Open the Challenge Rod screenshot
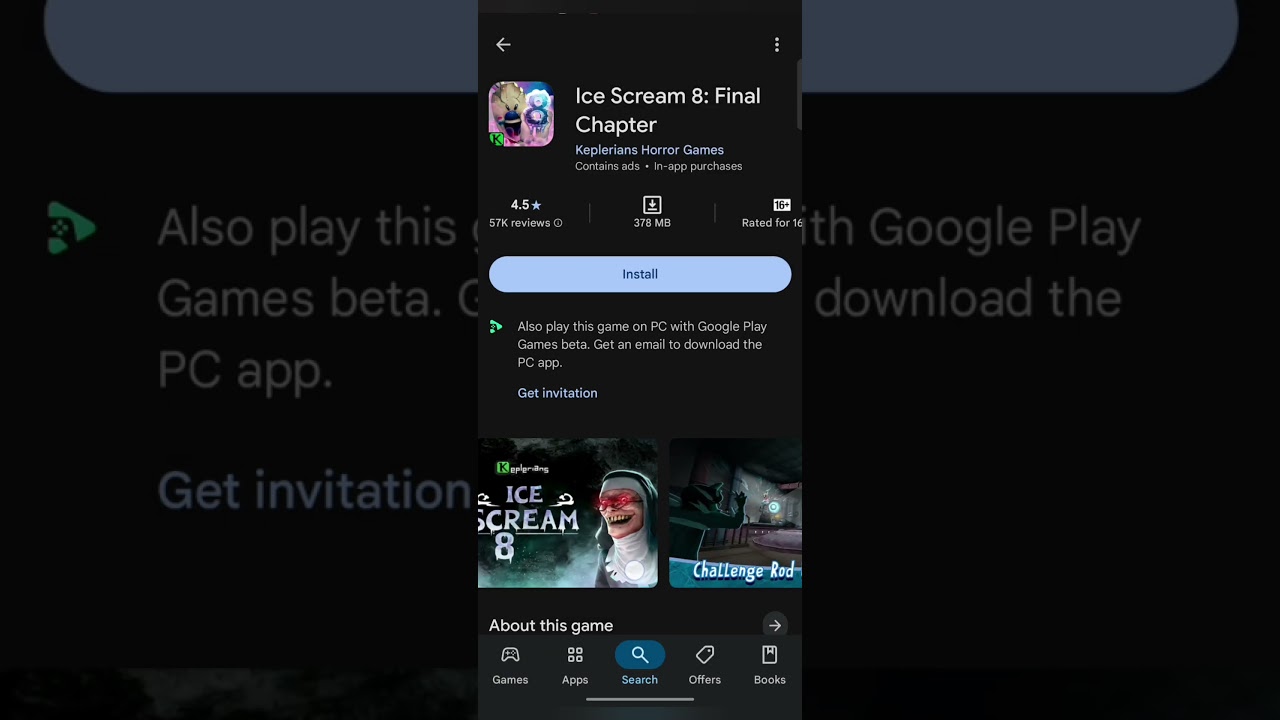 pyautogui.click(x=735, y=513)
